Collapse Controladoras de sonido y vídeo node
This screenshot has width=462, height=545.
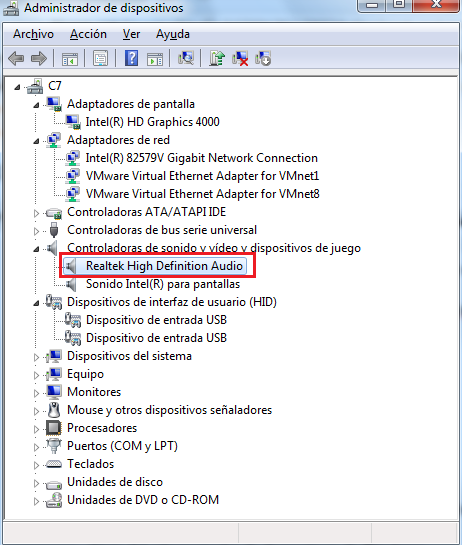pyautogui.click(x=36, y=249)
